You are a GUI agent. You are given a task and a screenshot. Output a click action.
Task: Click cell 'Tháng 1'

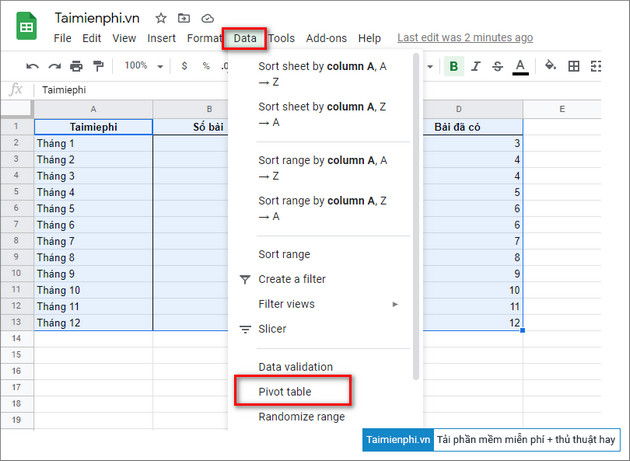tap(93, 143)
